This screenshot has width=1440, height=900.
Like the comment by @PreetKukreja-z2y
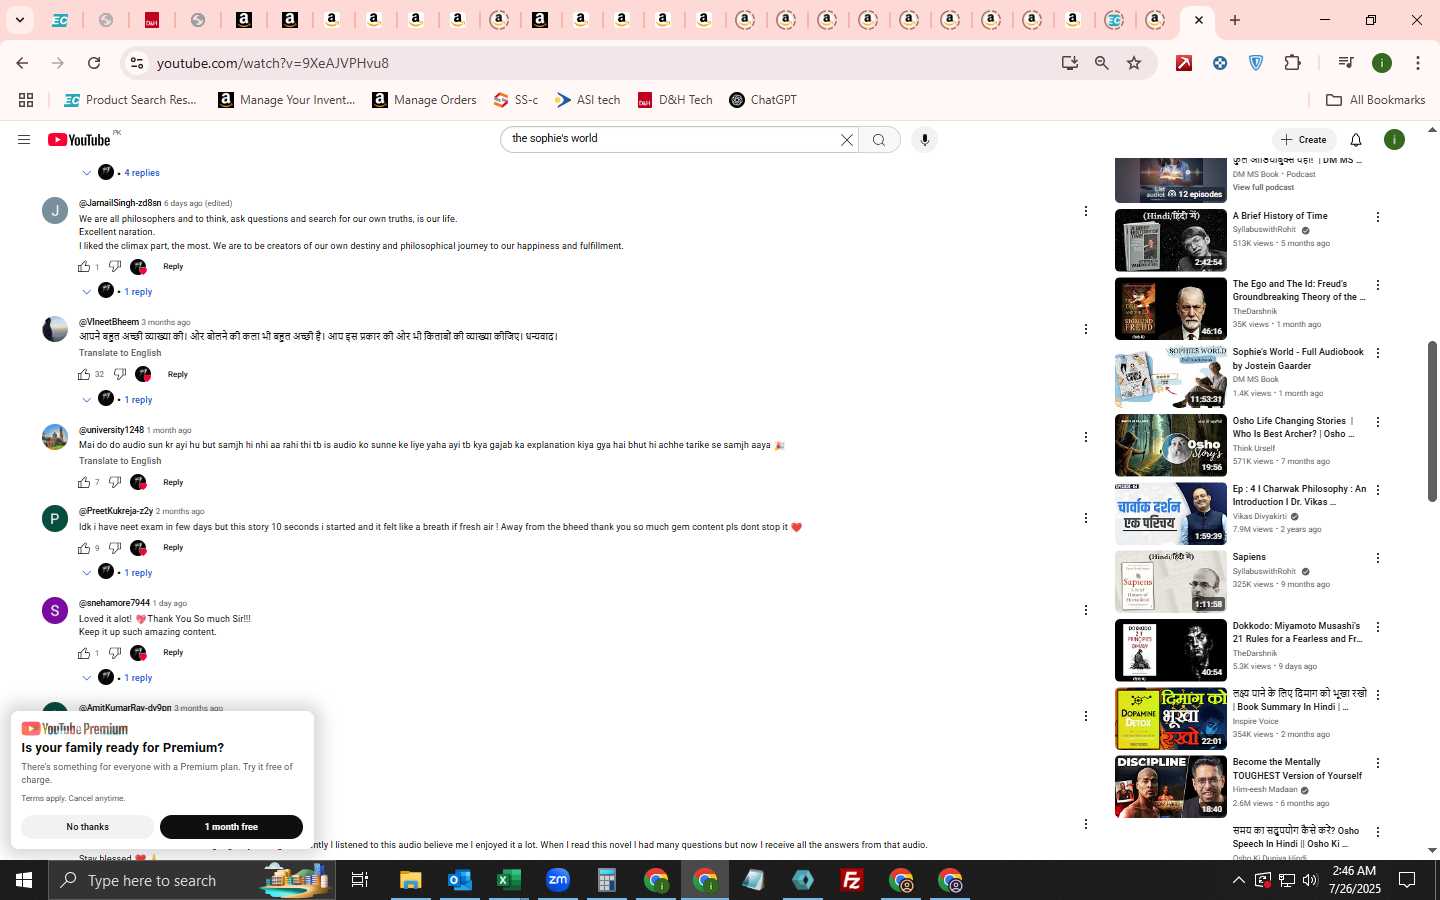pos(84,548)
